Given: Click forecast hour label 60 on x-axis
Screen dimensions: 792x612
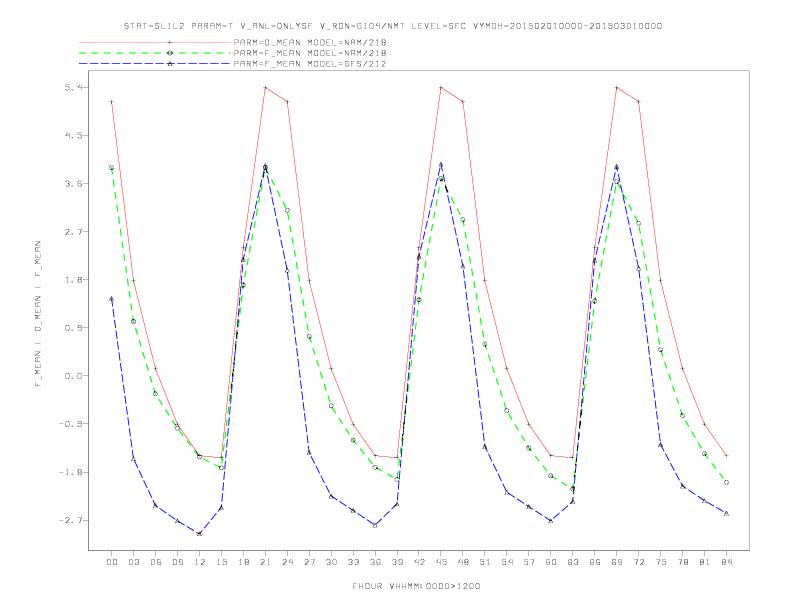Looking at the screenshot, I should (x=551, y=562).
